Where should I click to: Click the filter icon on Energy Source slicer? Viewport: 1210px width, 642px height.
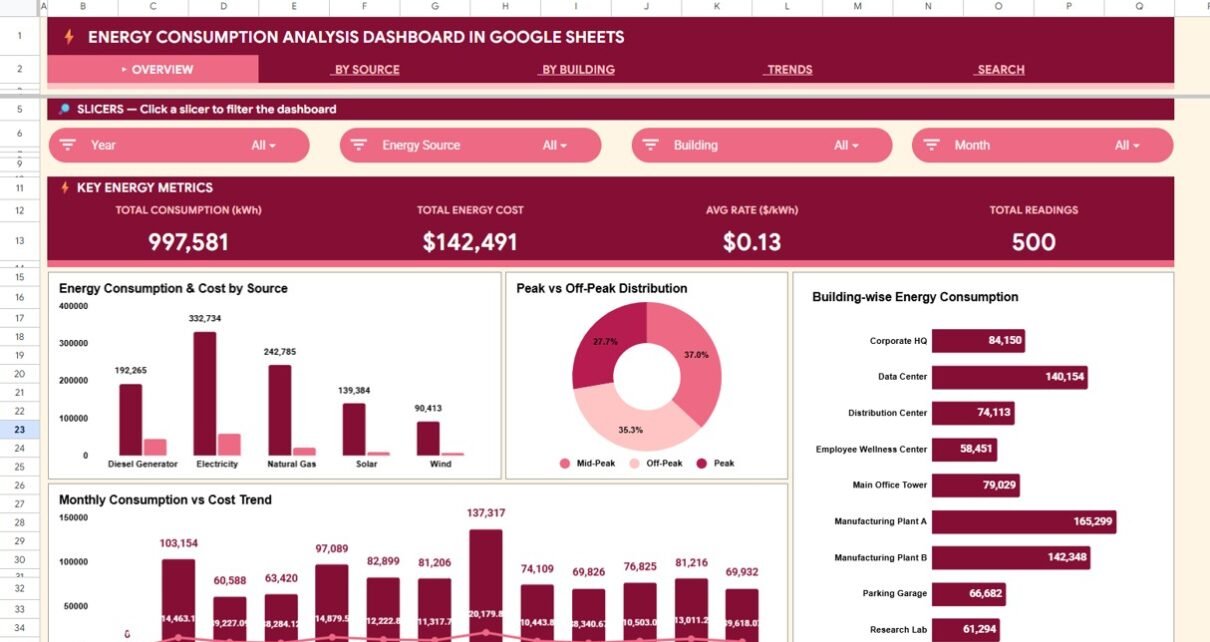point(360,145)
